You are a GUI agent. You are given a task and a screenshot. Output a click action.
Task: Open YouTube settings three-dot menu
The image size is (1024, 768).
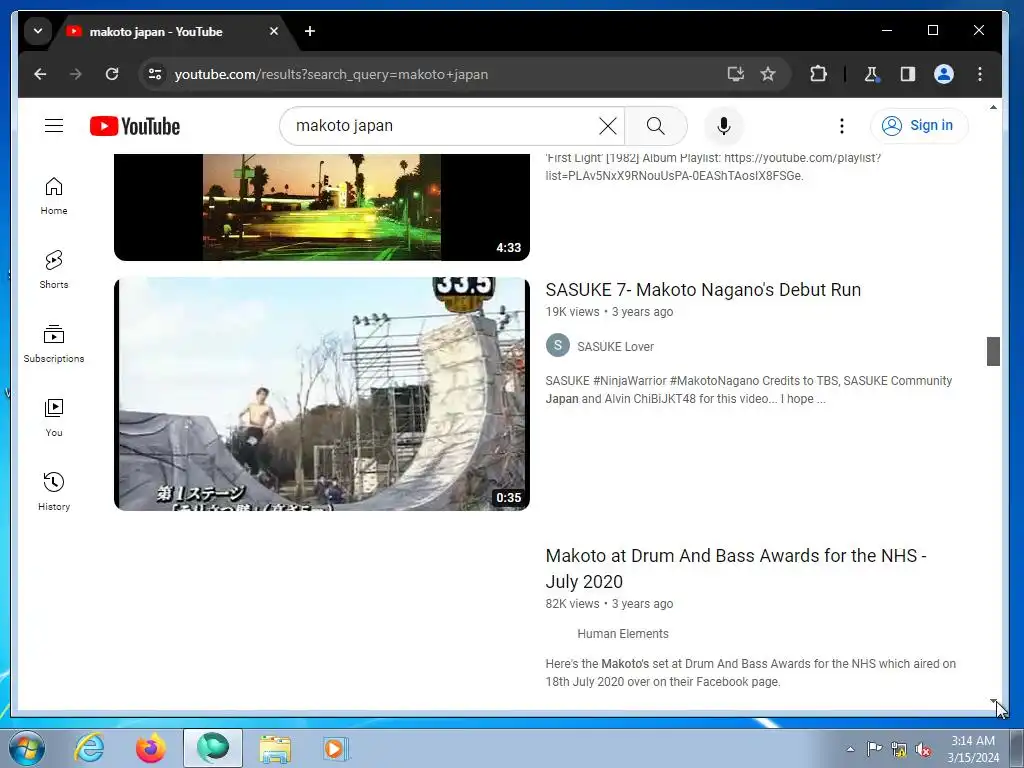(x=842, y=126)
